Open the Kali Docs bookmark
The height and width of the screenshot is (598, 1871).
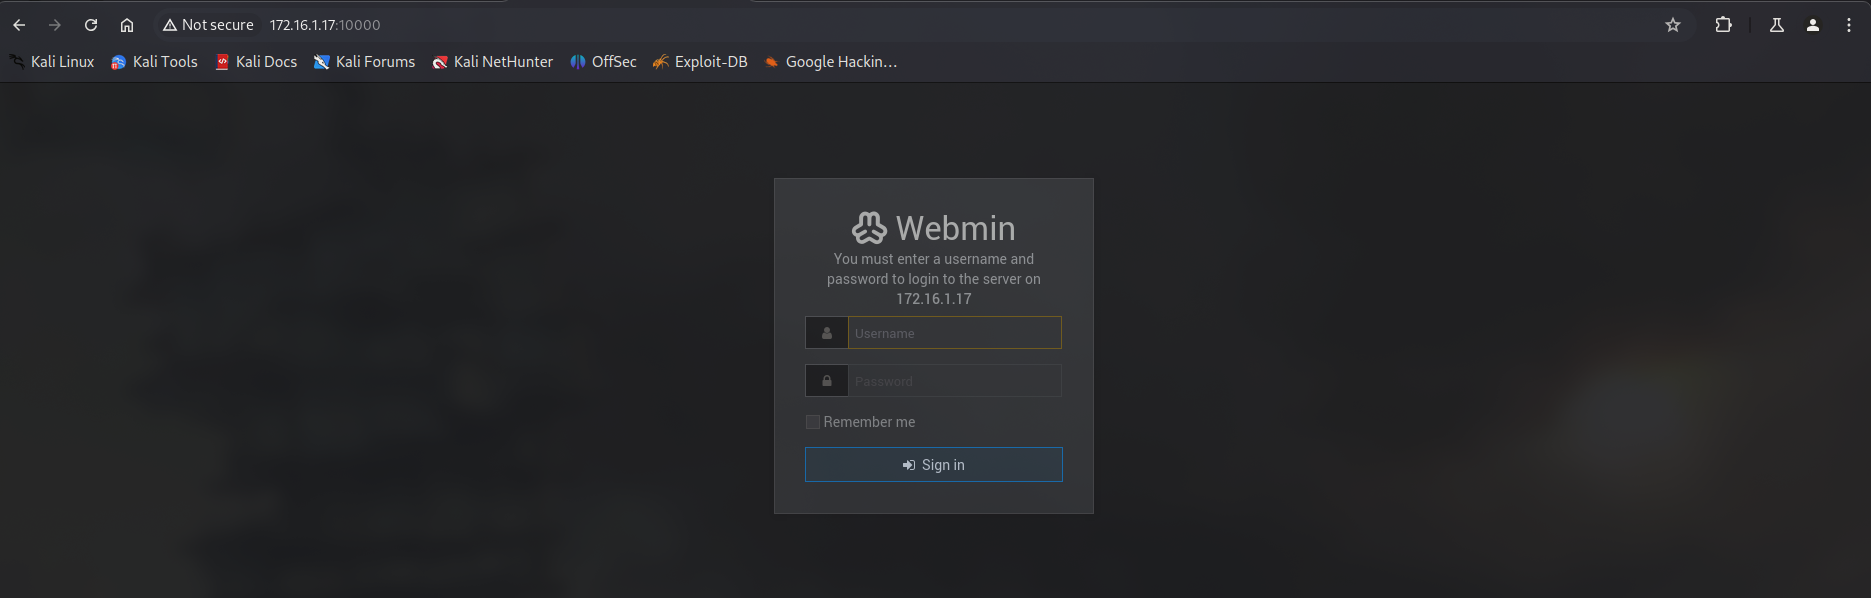click(x=257, y=62)
